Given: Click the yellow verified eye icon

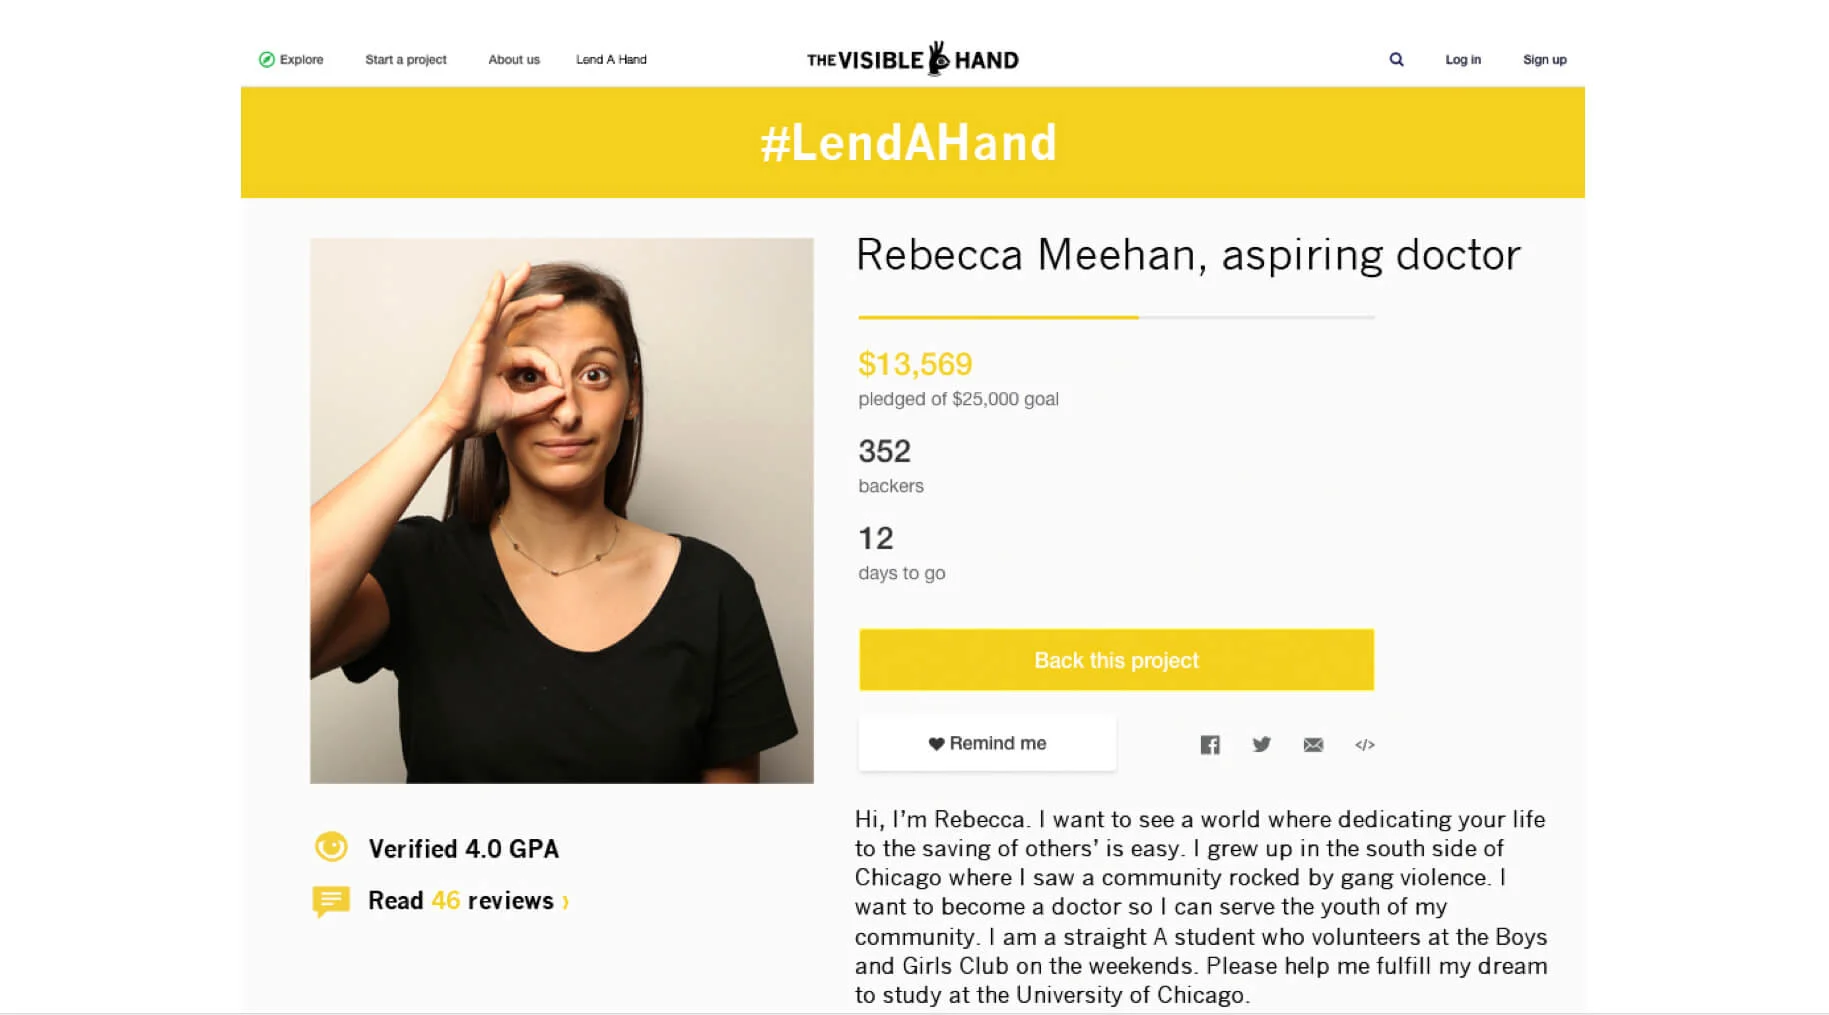Looking at the screenshot, I should pos(331,847).
